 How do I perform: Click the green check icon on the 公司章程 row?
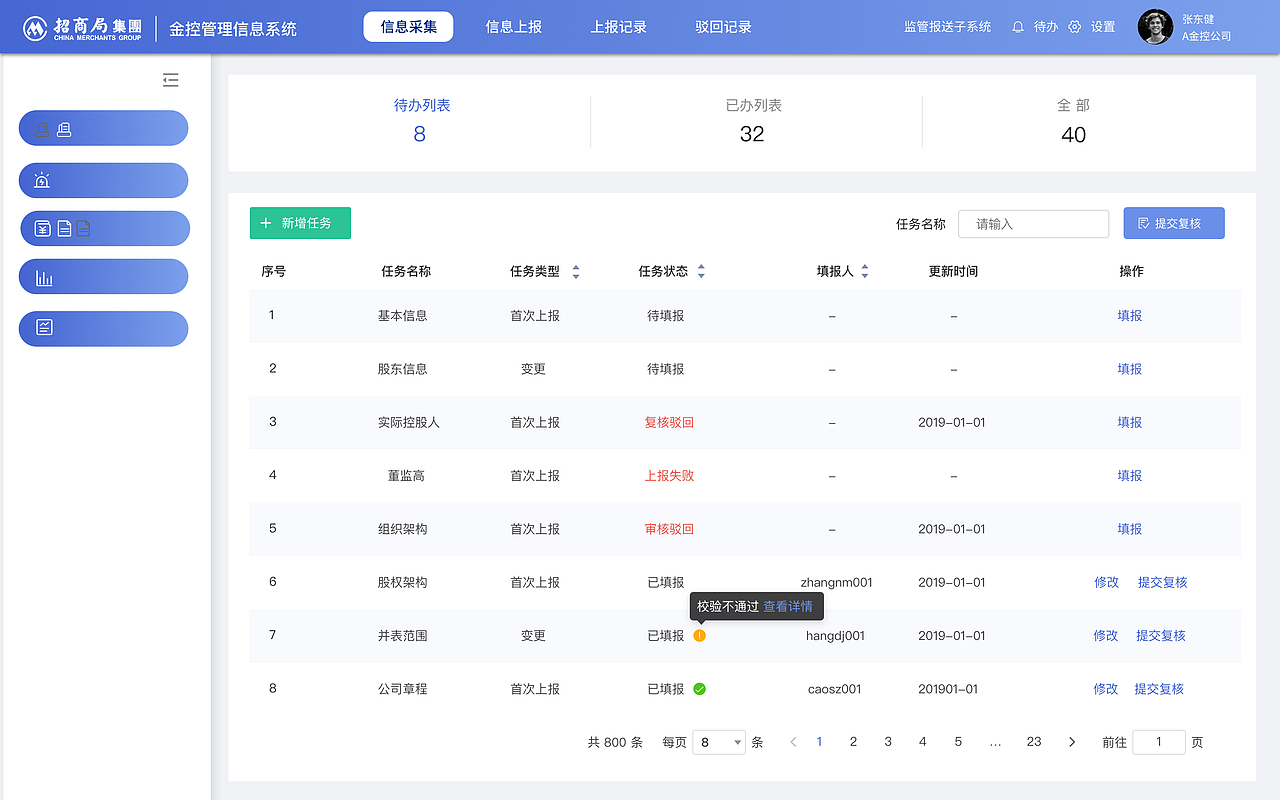[x=700, y=688]
